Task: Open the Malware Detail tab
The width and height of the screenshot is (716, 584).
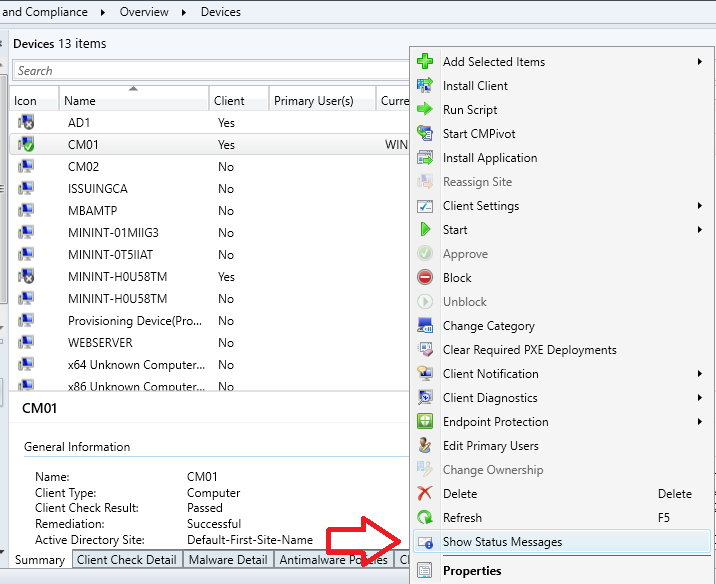Action: [x=228, y=559]
